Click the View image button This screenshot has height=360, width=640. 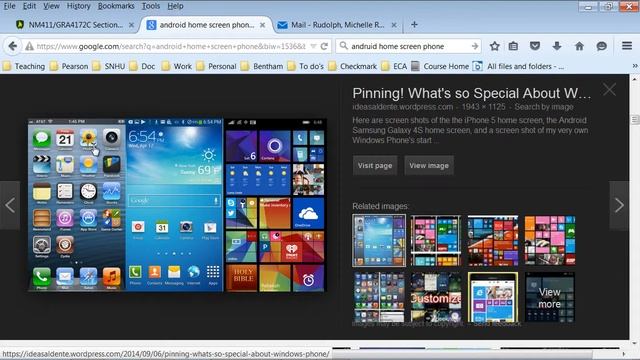click(429, 165)
